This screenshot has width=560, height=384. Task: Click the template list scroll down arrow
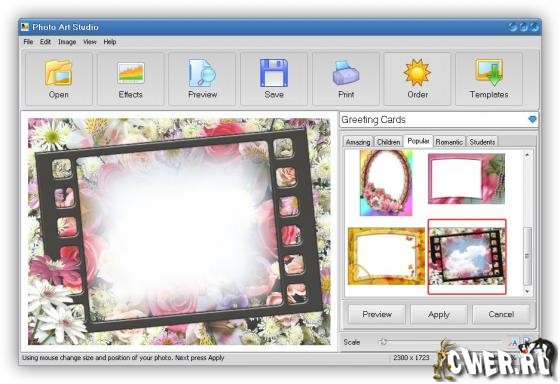pos(527,291)
